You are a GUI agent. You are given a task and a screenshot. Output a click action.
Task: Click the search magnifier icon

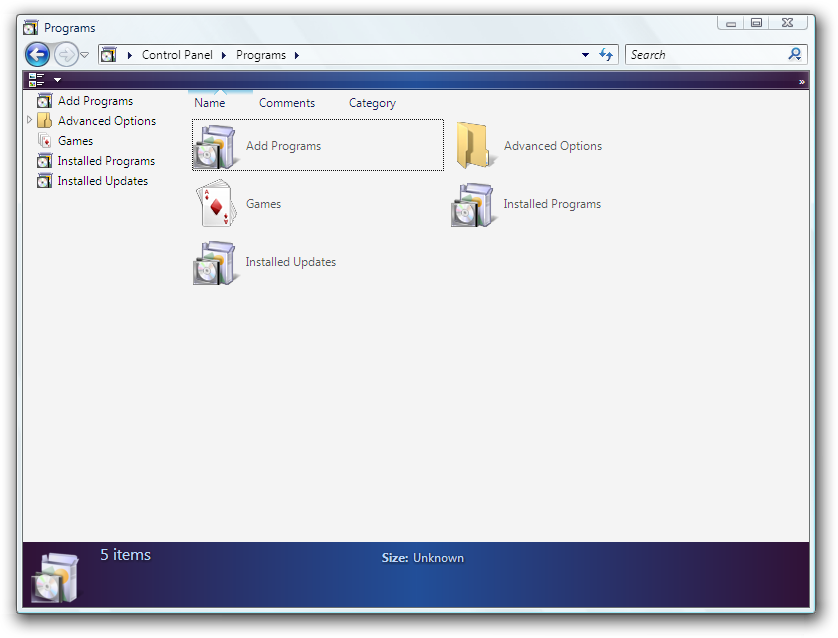point(795,55)
